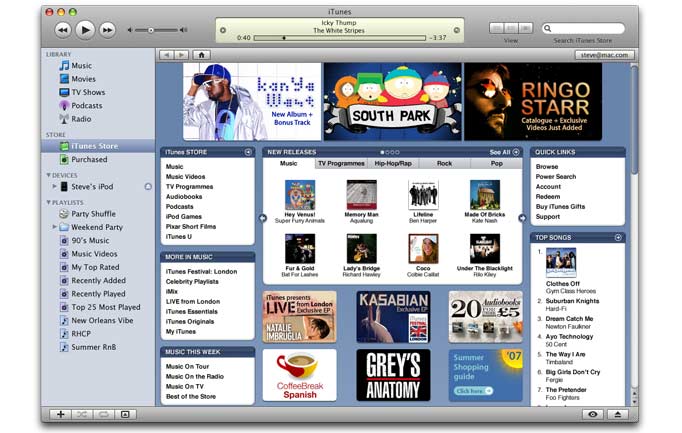Screen dimensions: 682x433
Task: Switch to Cover Flow view button
Action: click(x=525, y=28)
